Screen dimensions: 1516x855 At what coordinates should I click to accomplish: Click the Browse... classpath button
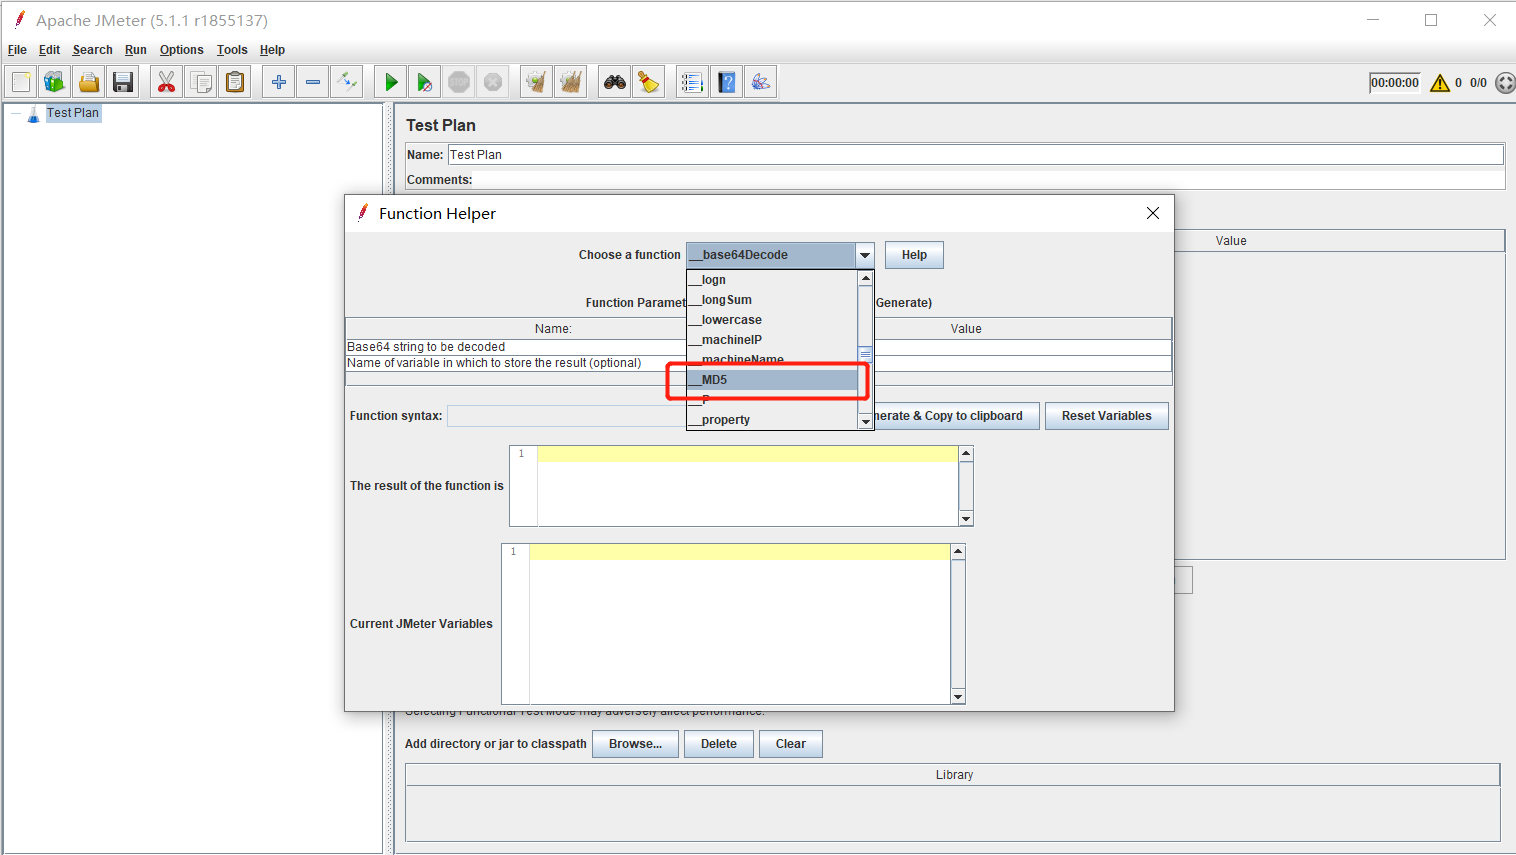635,744
